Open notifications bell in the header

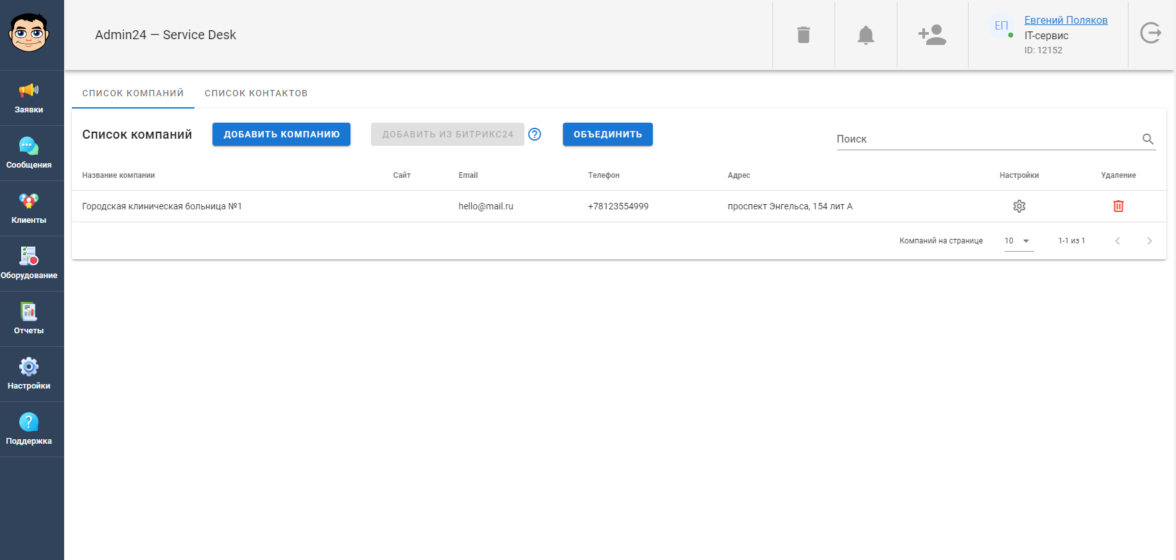[x=865, y=35]
